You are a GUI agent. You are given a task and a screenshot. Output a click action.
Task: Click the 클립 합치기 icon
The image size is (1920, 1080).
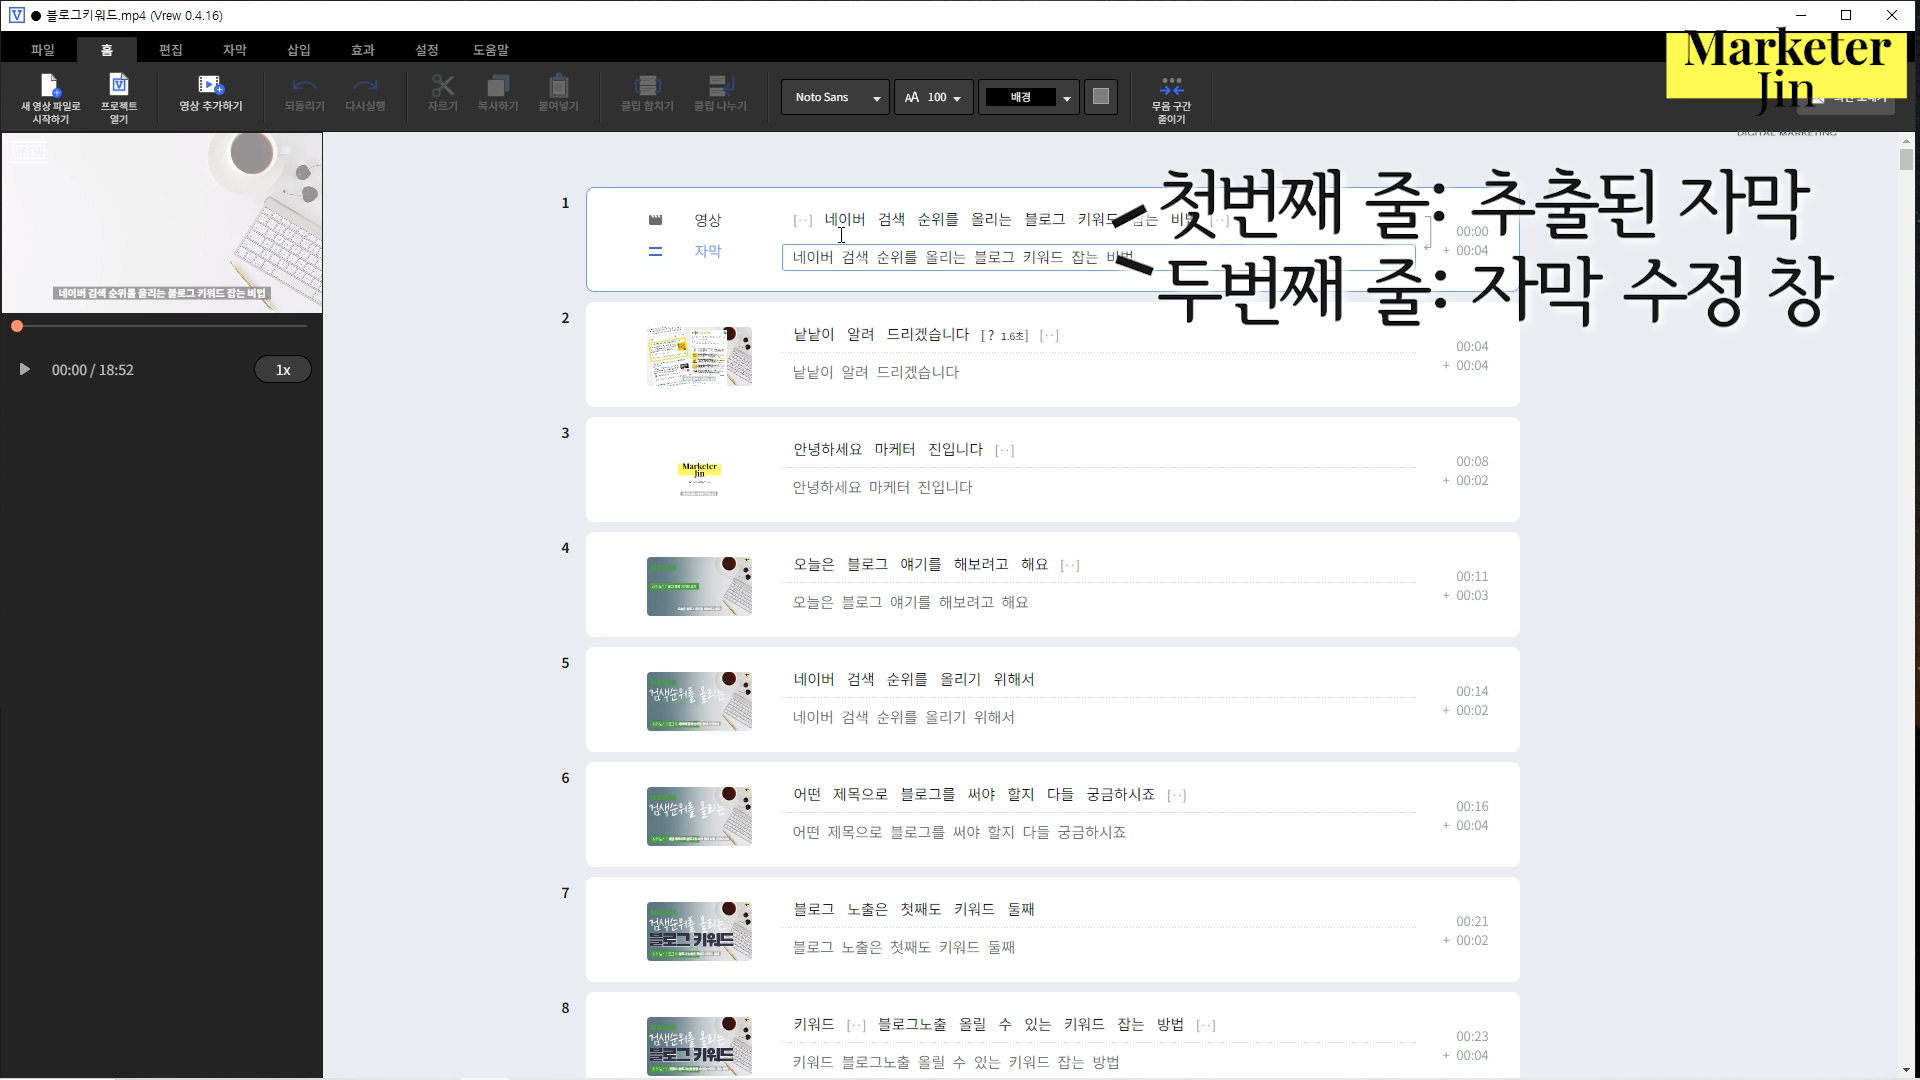[647, 87]
